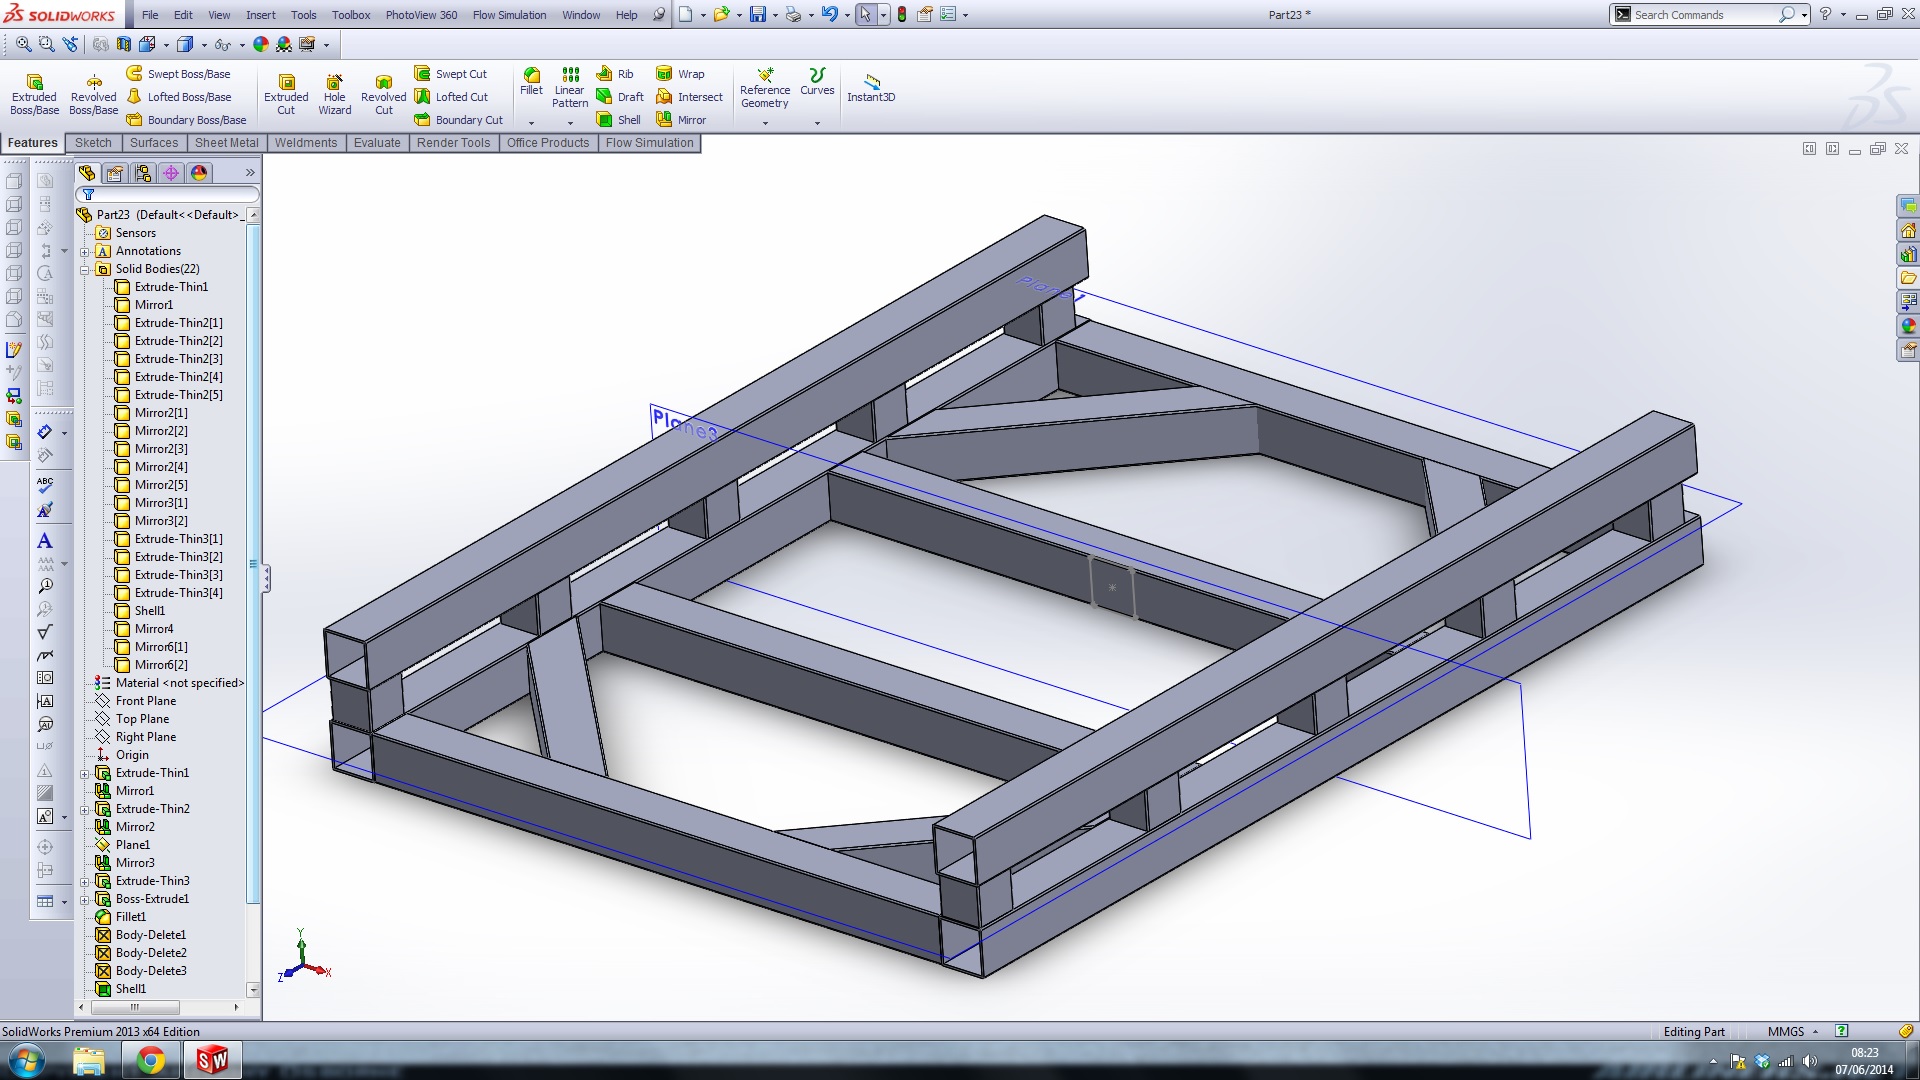The image size is (1920, 1080).
Task: Click the Rebuild traffic light icon
Action: tap(902, 15)
